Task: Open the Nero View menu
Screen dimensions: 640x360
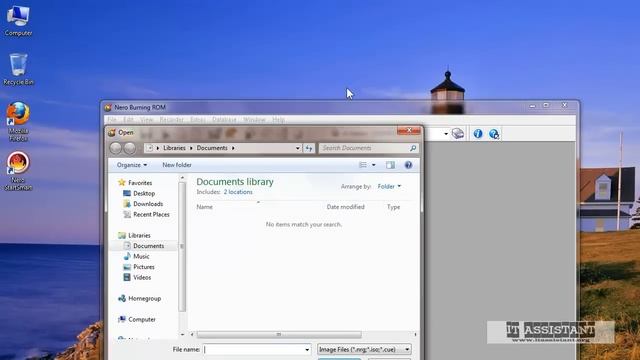Action: tap(146, 120)
